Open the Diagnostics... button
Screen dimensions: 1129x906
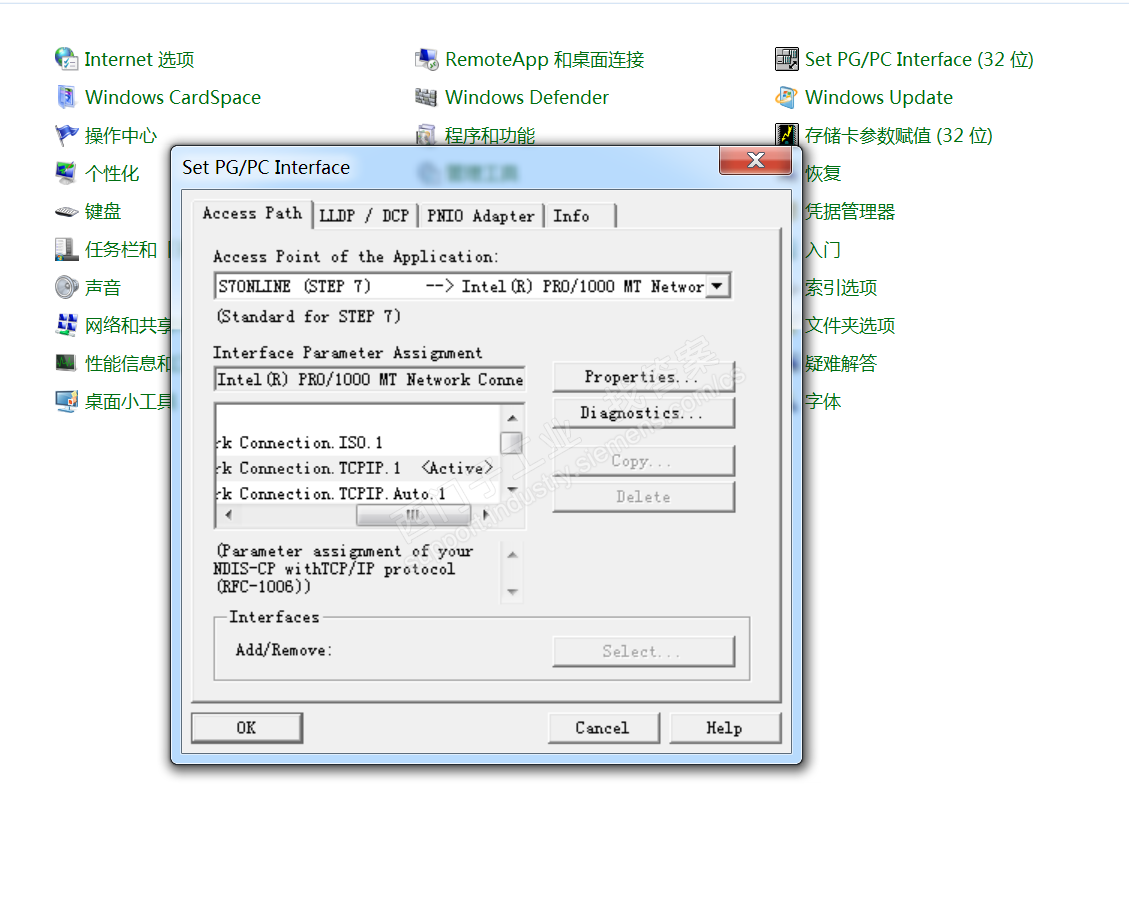[x=644, y=413]
